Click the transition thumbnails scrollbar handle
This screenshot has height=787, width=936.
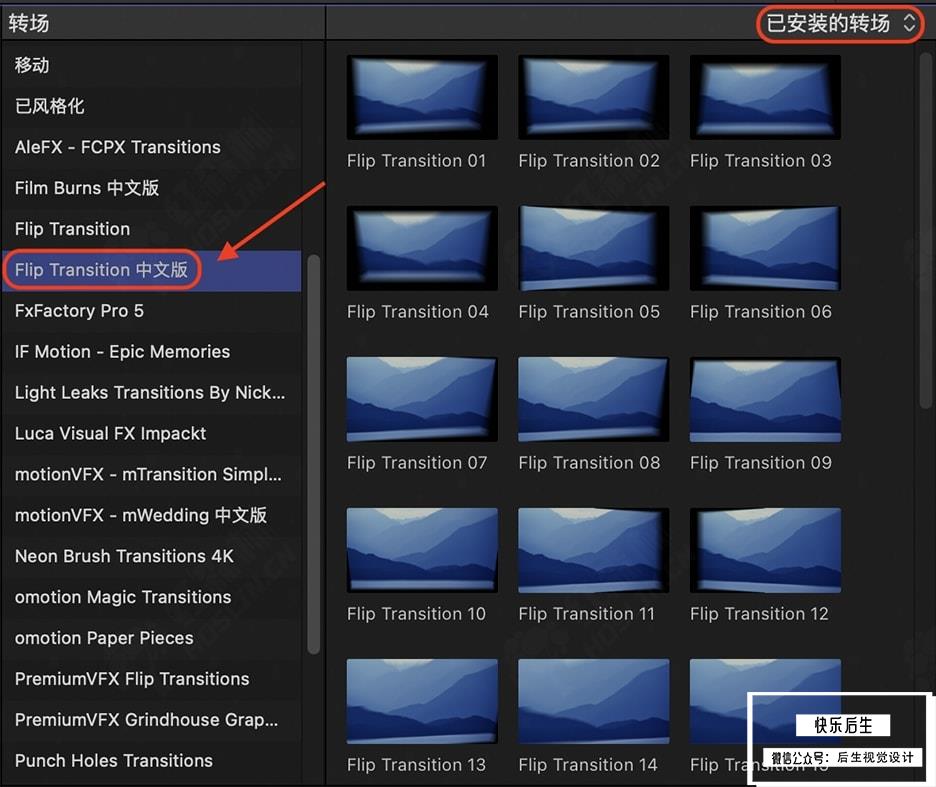tap(925, 230)
